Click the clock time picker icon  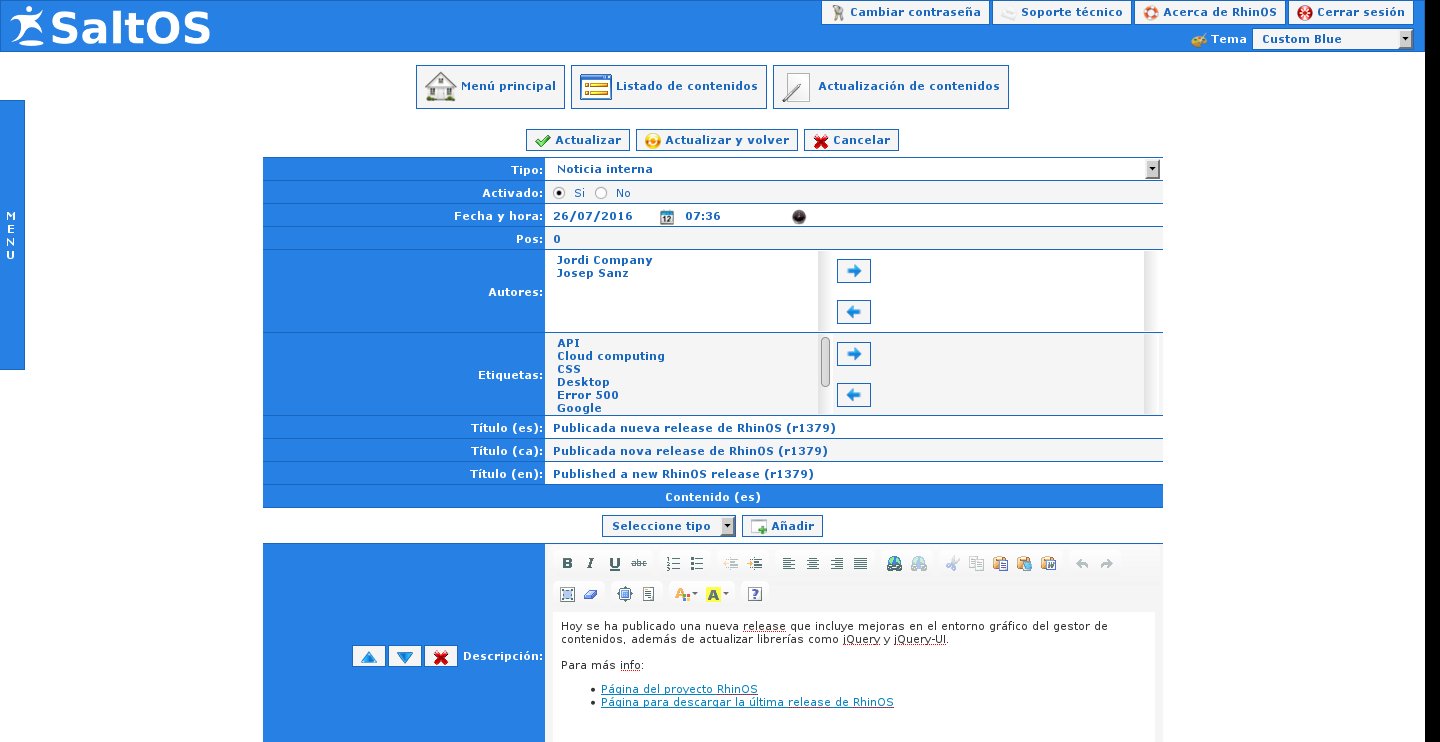coord(799,217)
